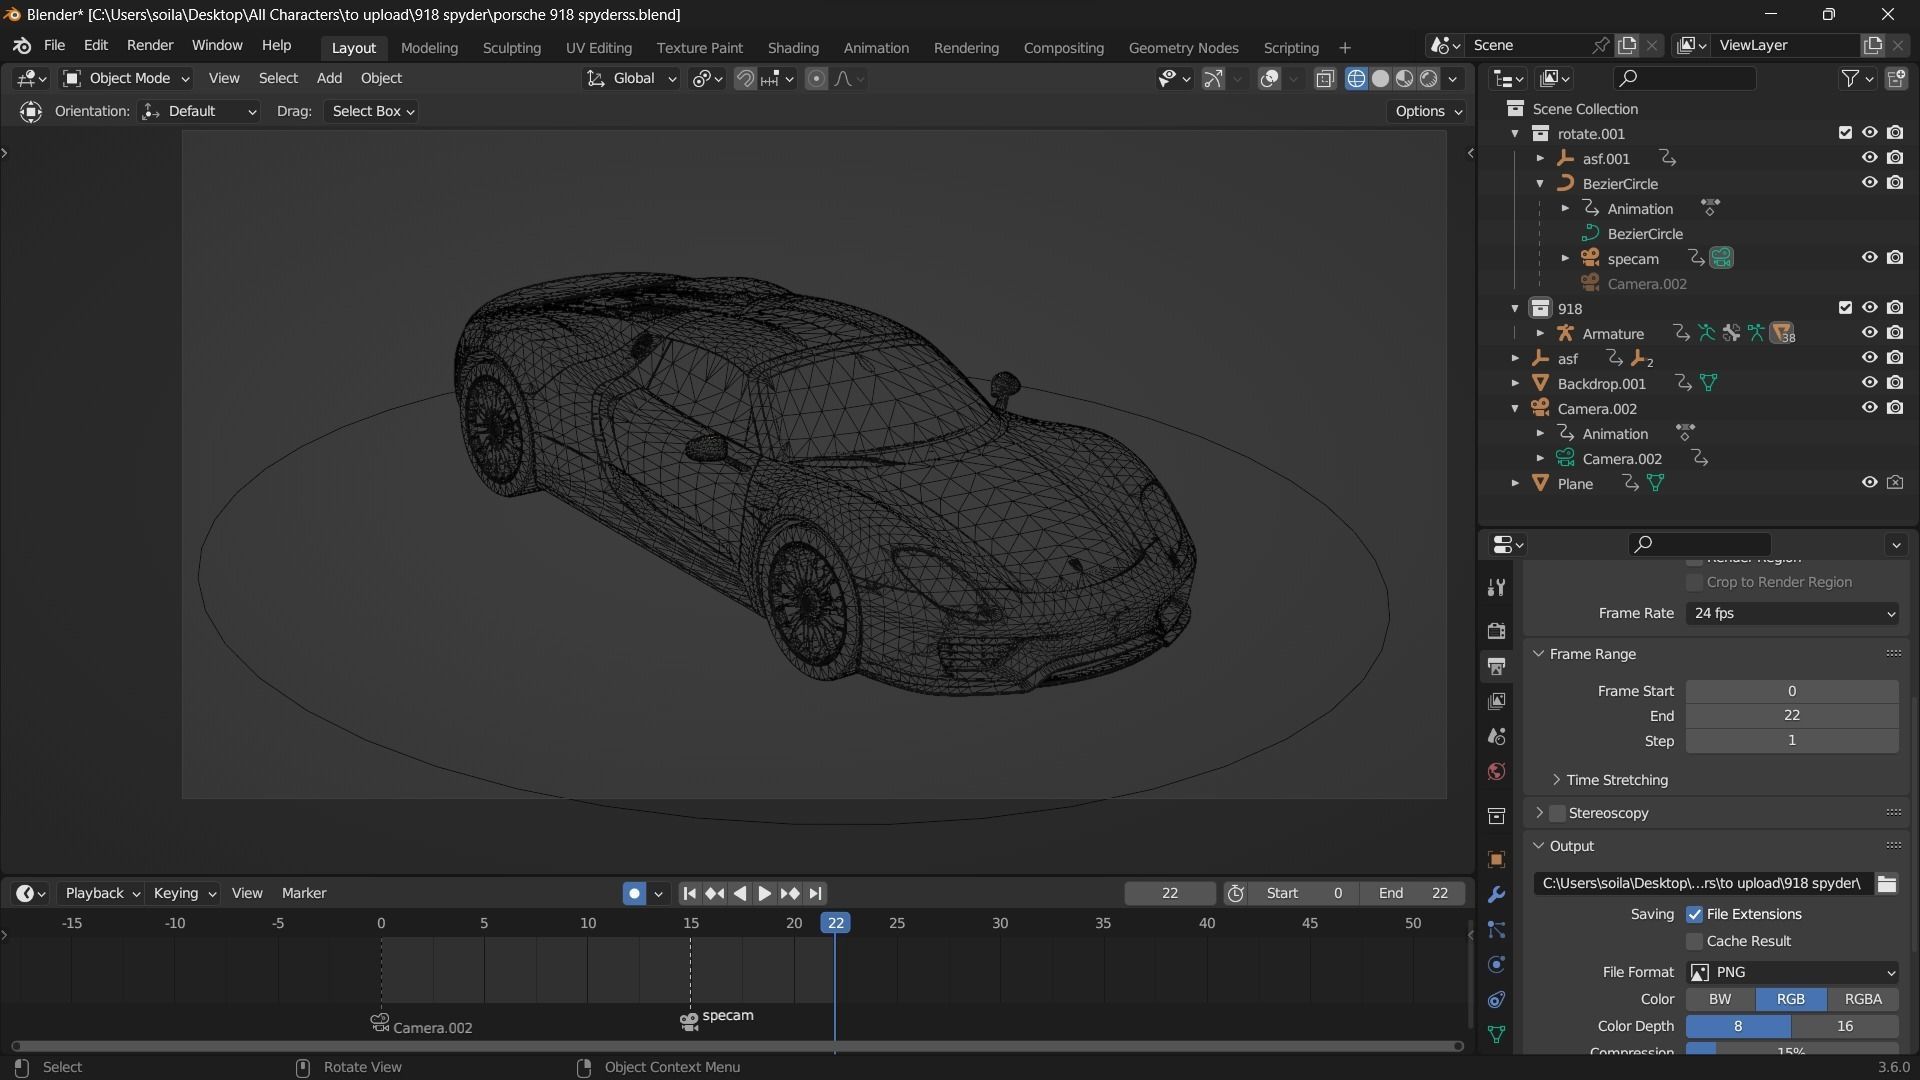Select RGBA color mode
This screenshot has width=1920, height=1080.
(1863, 1000)
